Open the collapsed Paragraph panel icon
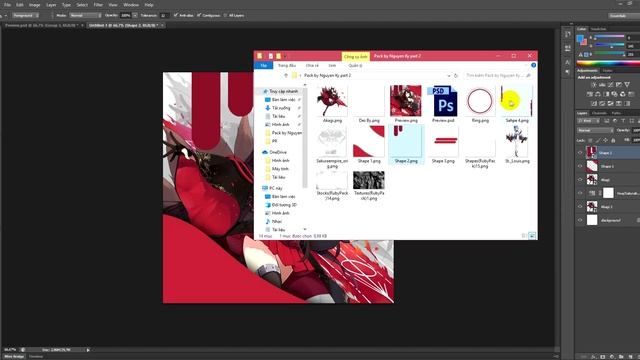640x360 pixels. coord(568,72)
